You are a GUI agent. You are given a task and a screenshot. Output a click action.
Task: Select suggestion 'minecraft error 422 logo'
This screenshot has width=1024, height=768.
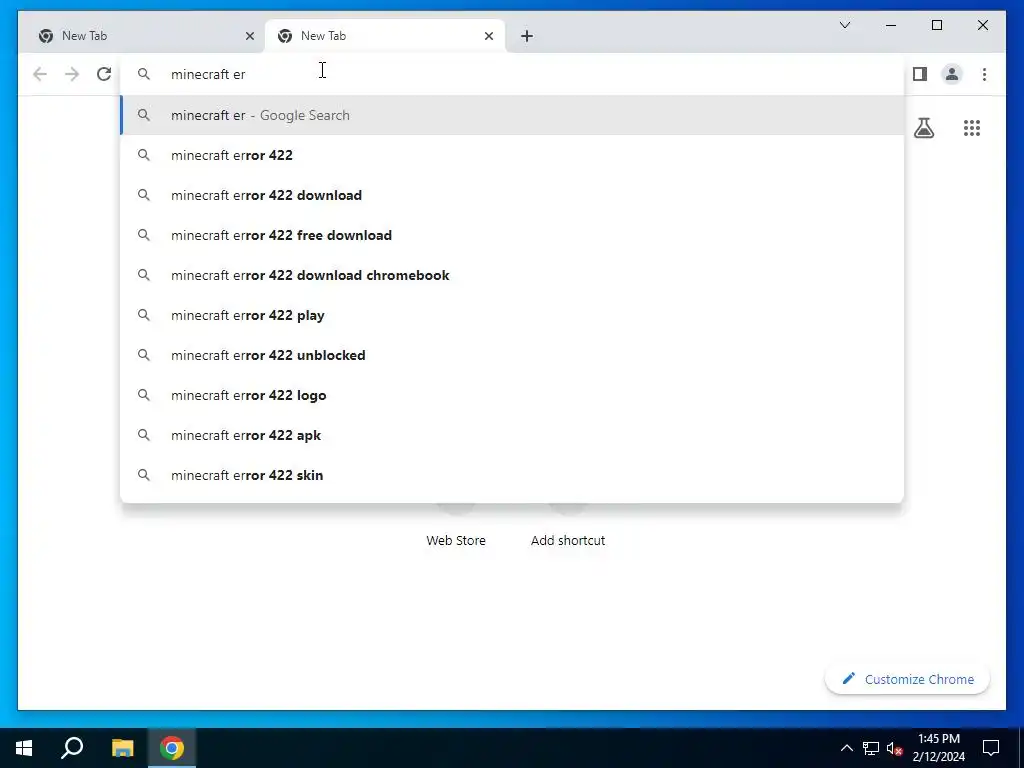tap(512, 395)
